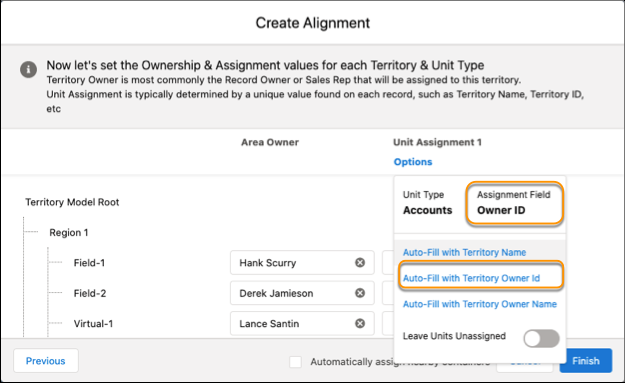Select the Virtual-1 territory row
Screen dimensions: 625x383
point(93,324)
